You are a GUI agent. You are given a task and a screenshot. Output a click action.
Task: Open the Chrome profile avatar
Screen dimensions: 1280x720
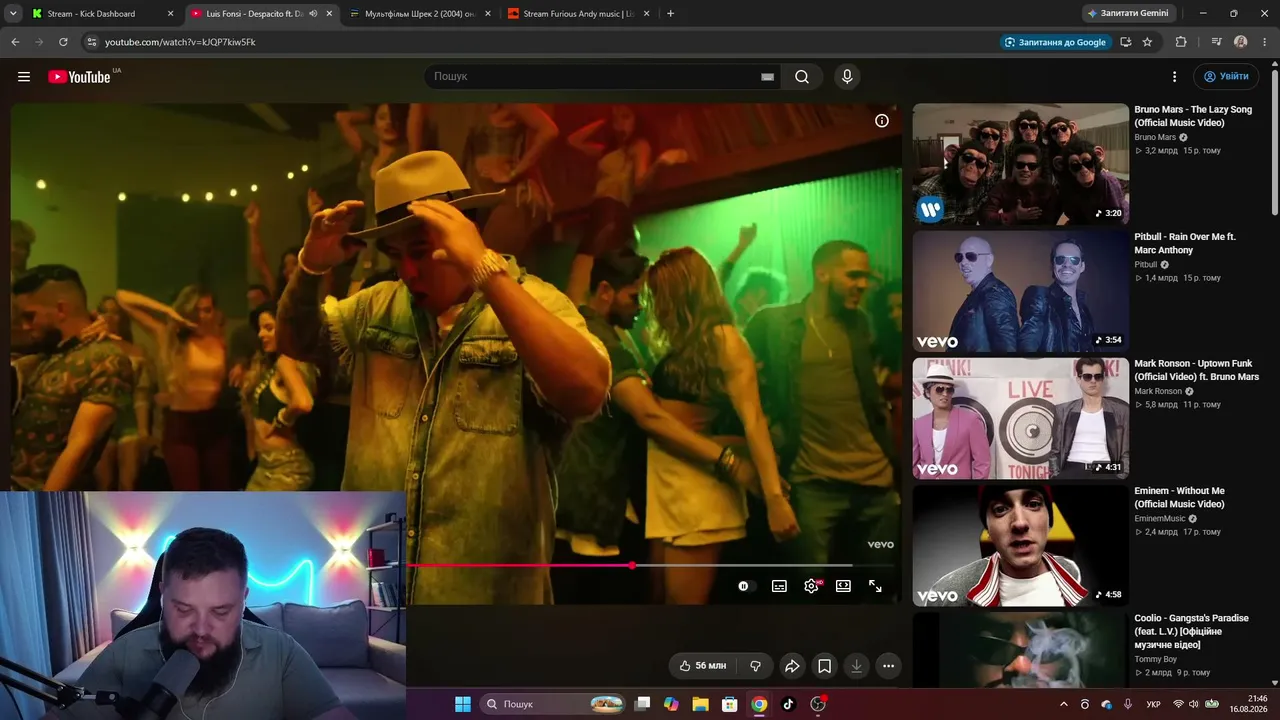point(1240,42)
